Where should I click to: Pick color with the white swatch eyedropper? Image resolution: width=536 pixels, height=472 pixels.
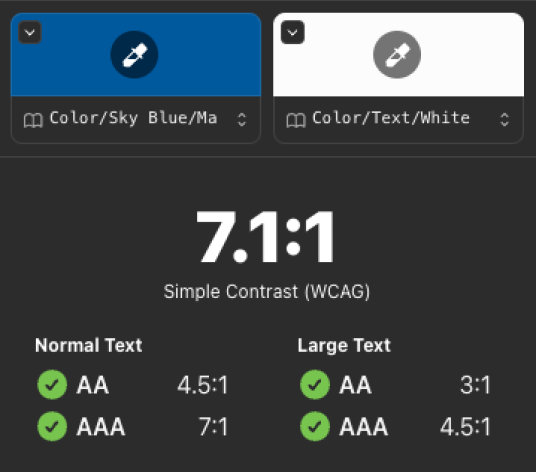[x=397, y=55]
